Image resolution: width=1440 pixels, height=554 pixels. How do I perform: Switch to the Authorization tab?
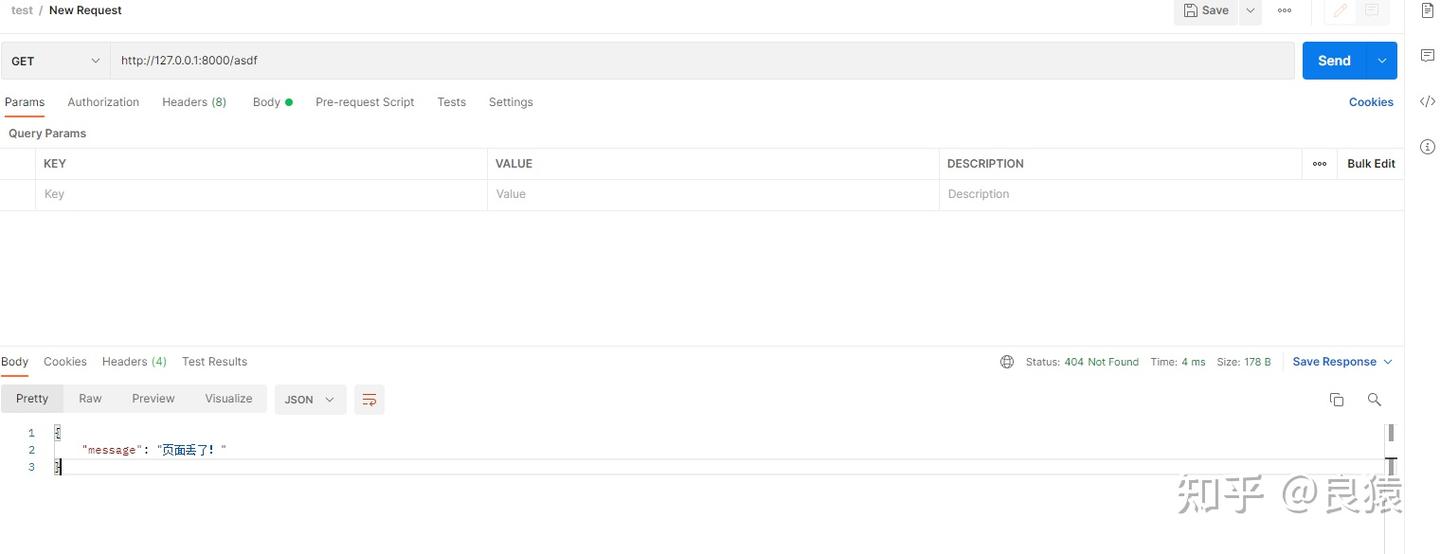[x=103, y=102]
